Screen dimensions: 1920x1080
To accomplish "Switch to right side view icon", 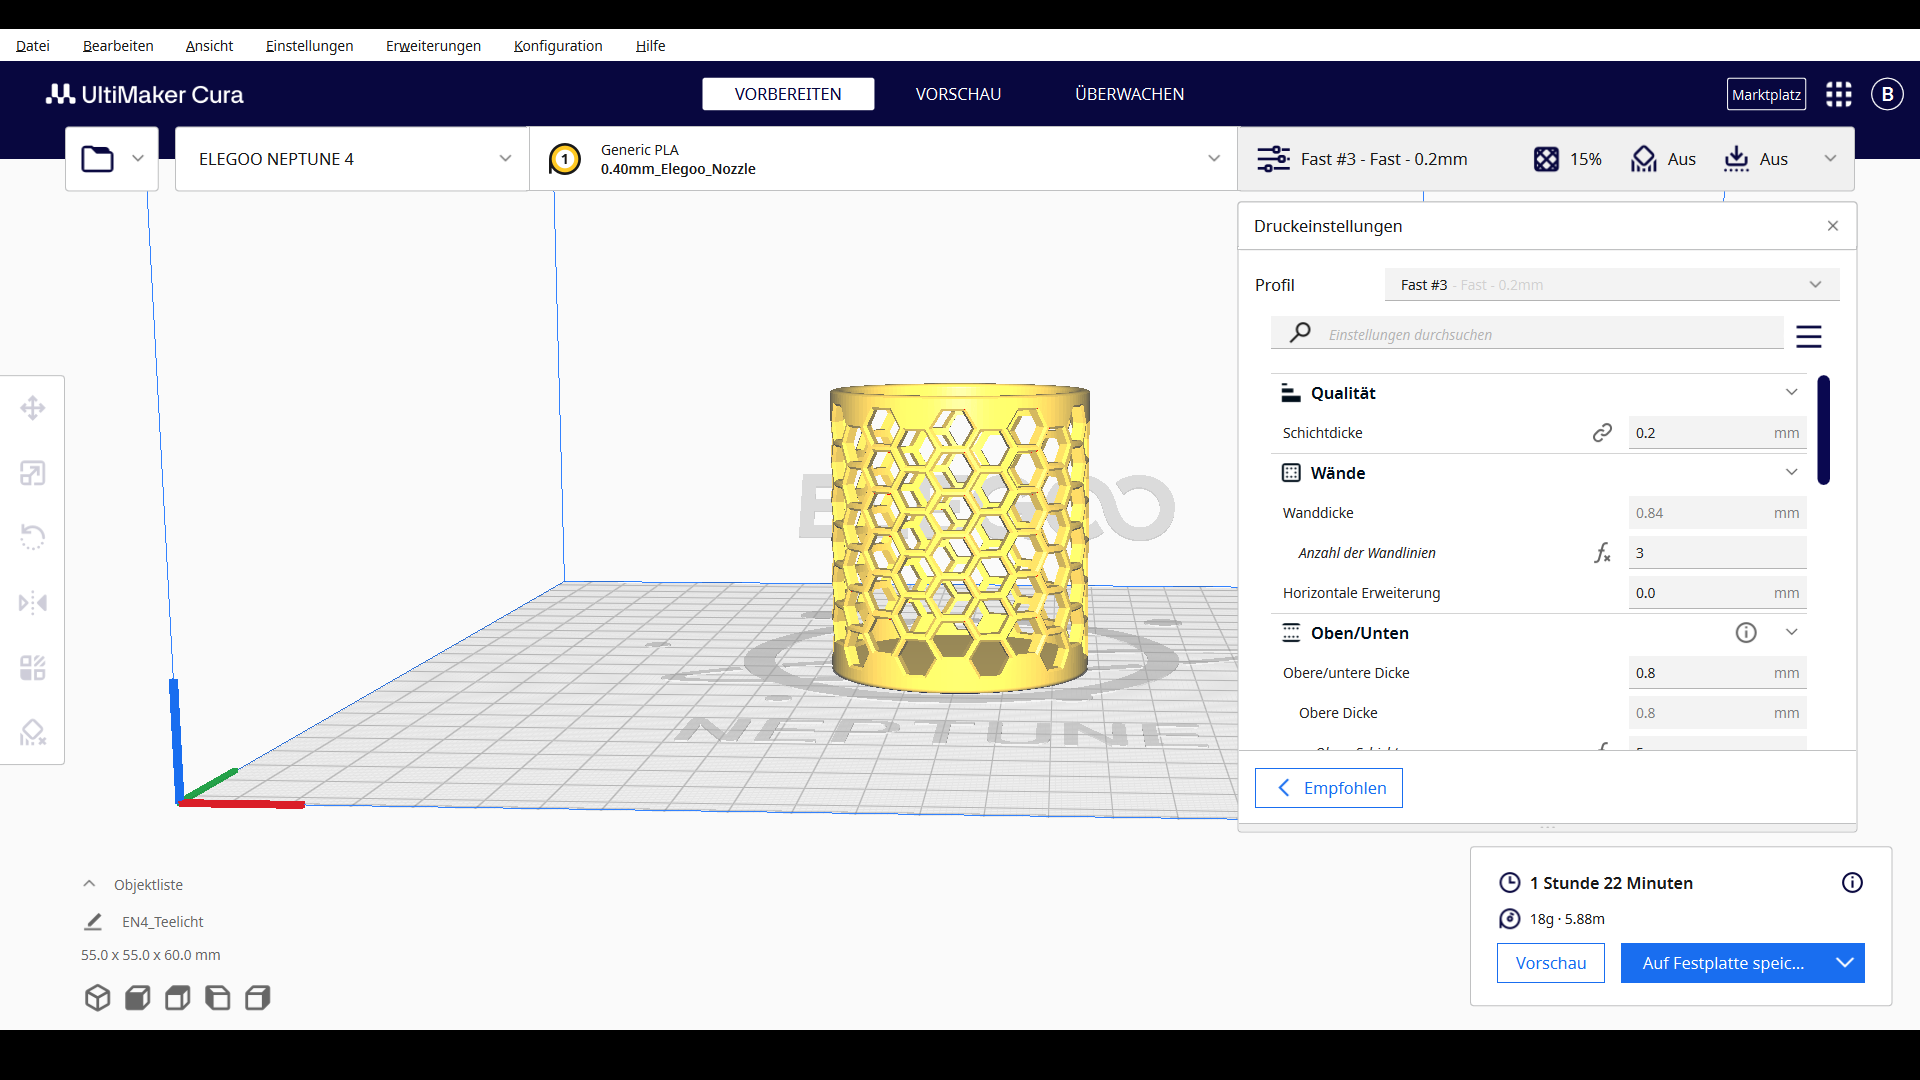I will 257,998.
